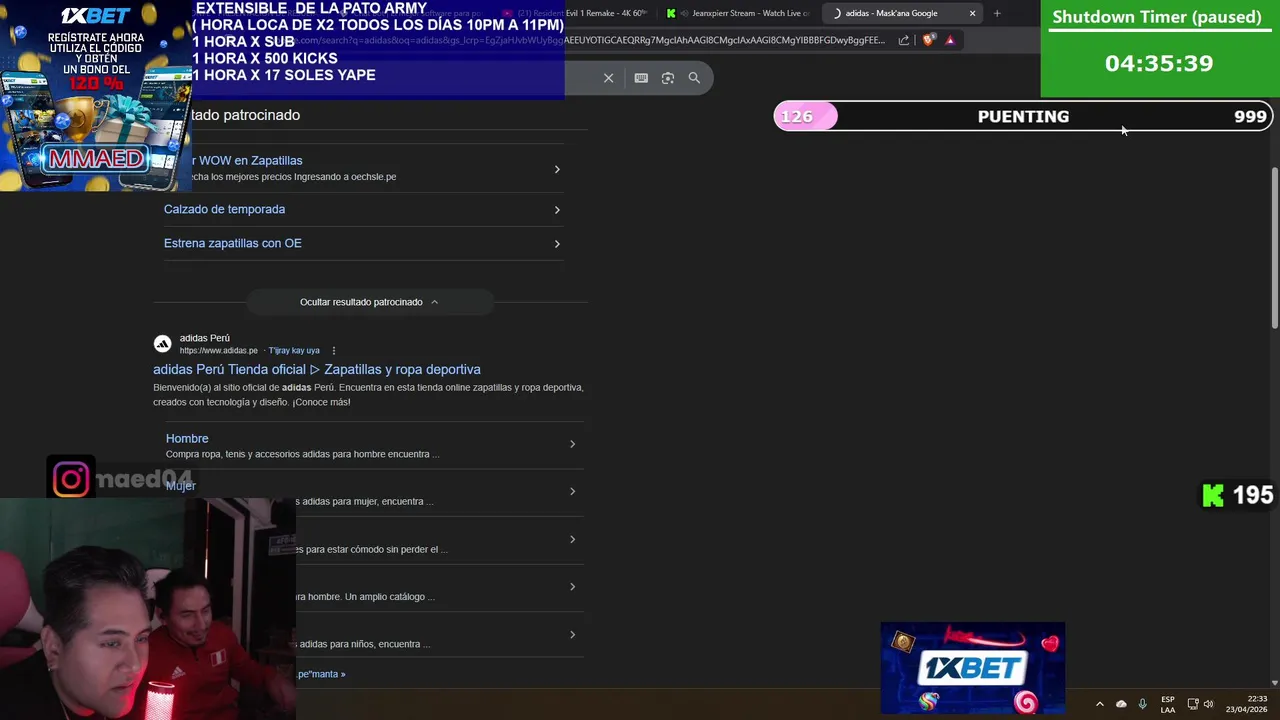Expand the Hombre sitelink chevron

572,444
